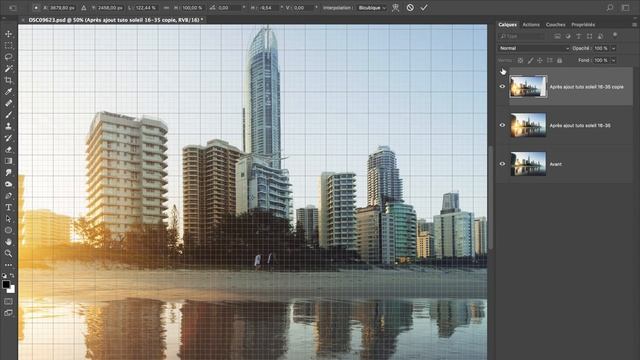Select the History Brush tool
The image size is (640, 360).
[x=9, y=138]
